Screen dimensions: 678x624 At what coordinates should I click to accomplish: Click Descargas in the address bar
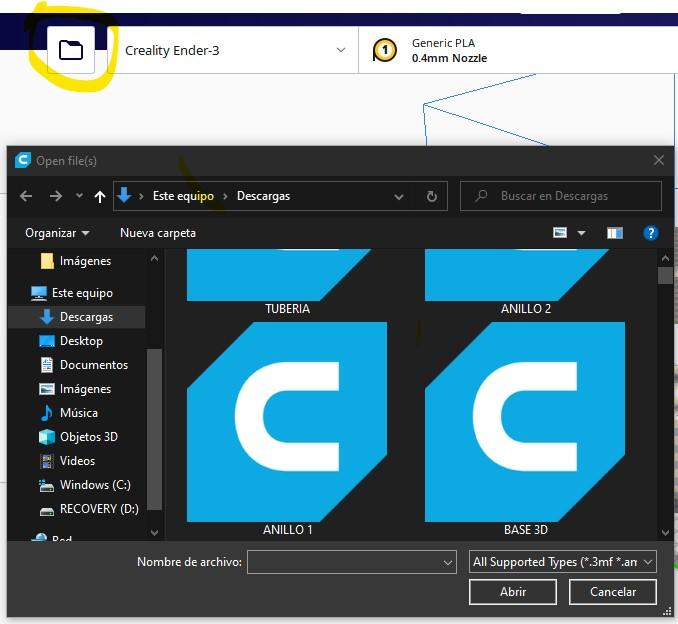coord(263,196)
